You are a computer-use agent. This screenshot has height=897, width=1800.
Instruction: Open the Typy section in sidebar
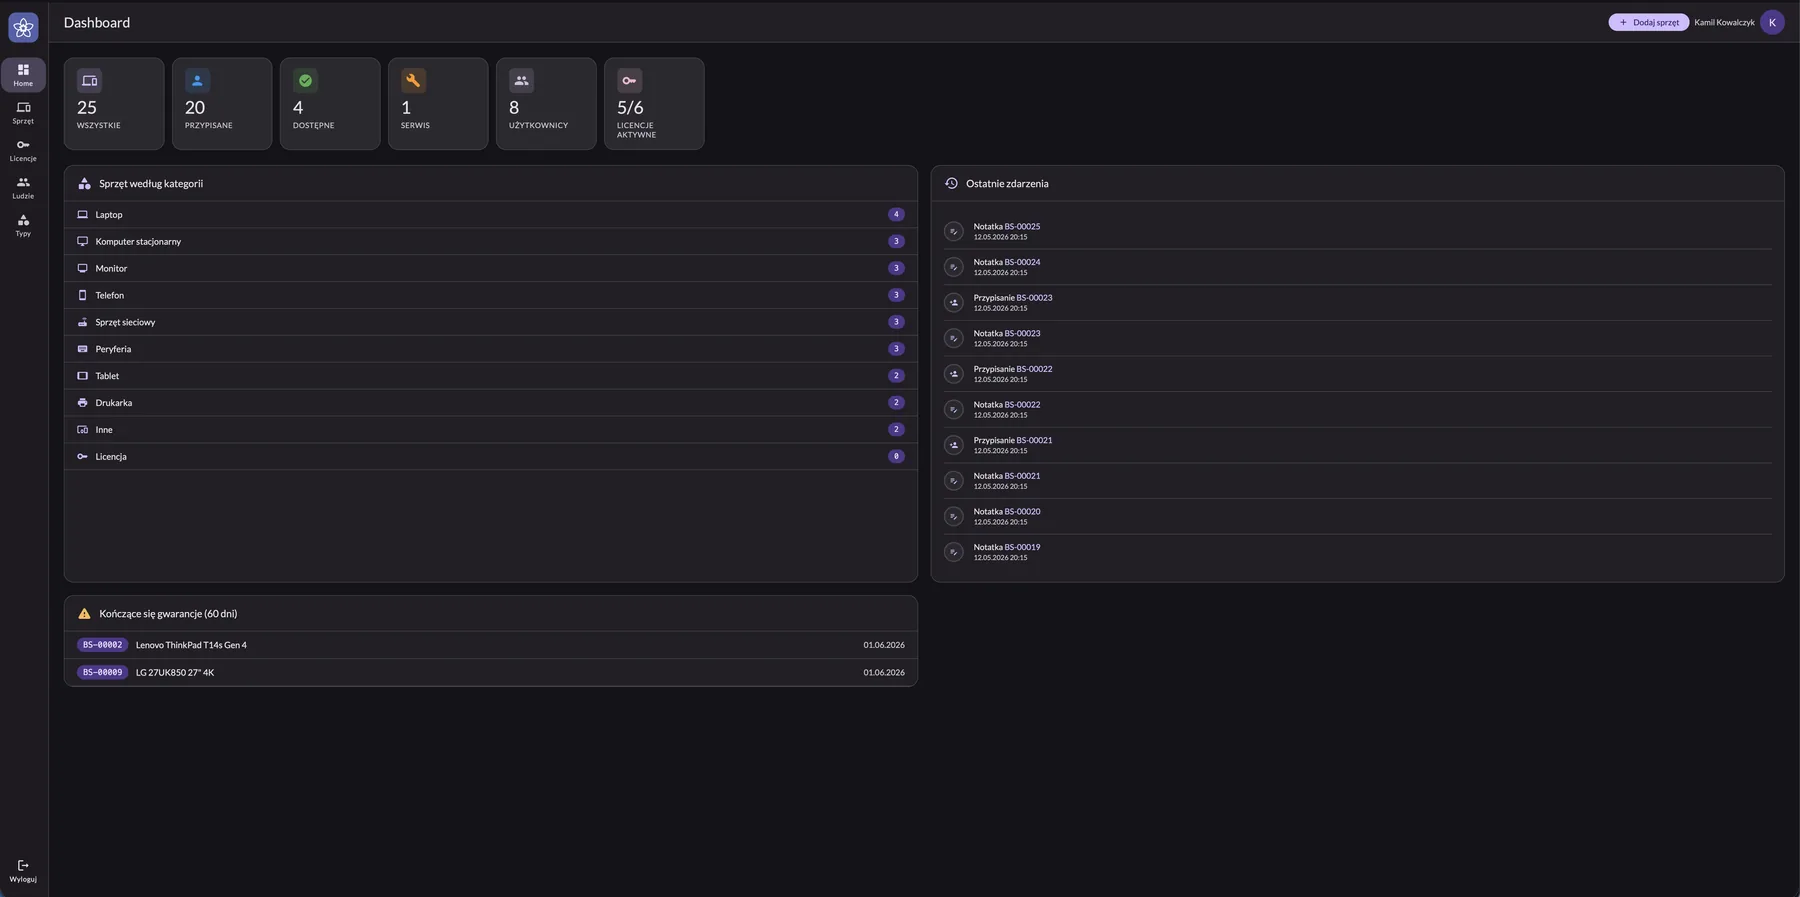point(23,225)
